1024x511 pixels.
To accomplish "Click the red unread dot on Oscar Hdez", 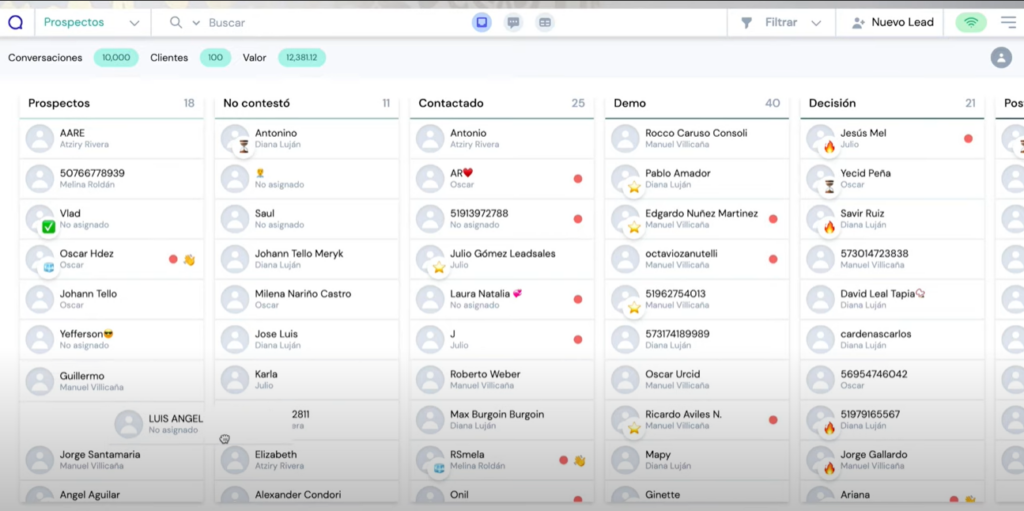I will pyautogui.click(x=173, y=259).
